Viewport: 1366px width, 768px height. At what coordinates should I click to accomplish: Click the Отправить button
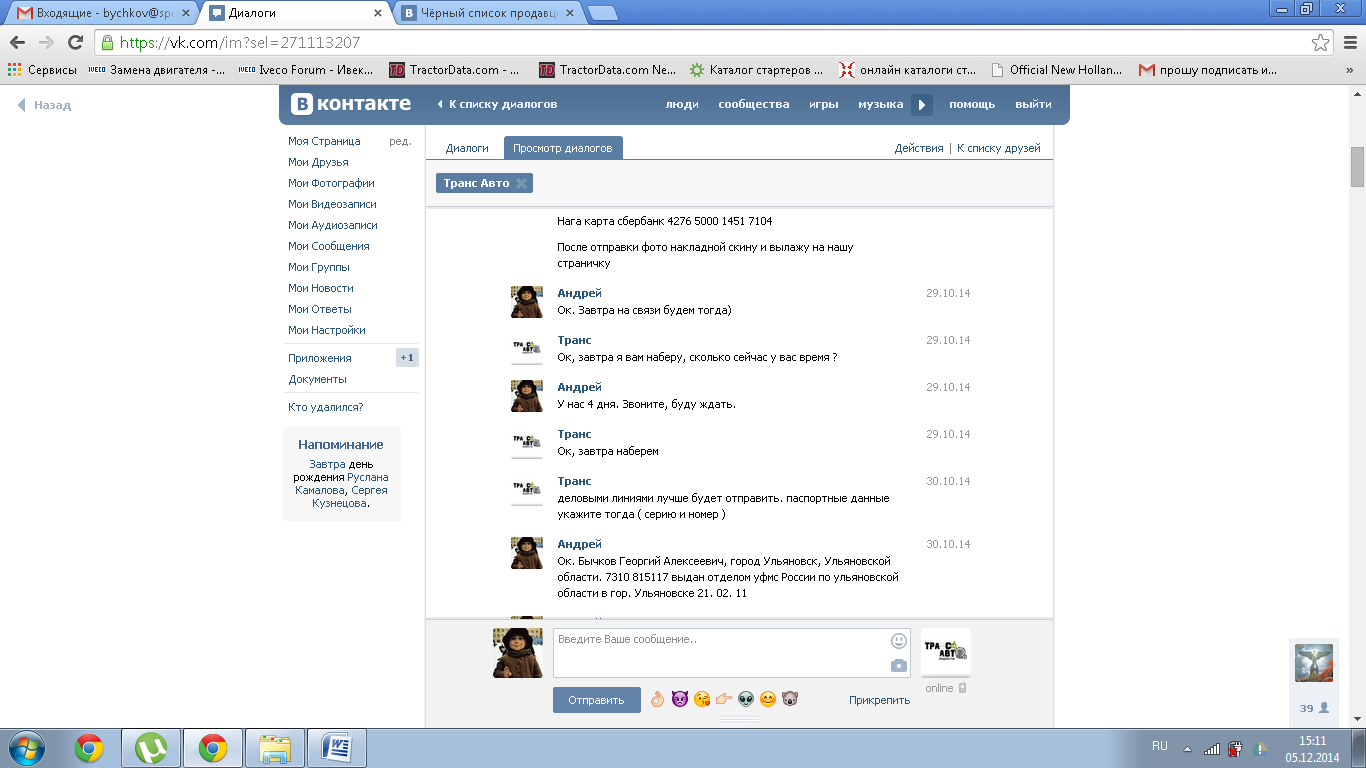[596, 700]
